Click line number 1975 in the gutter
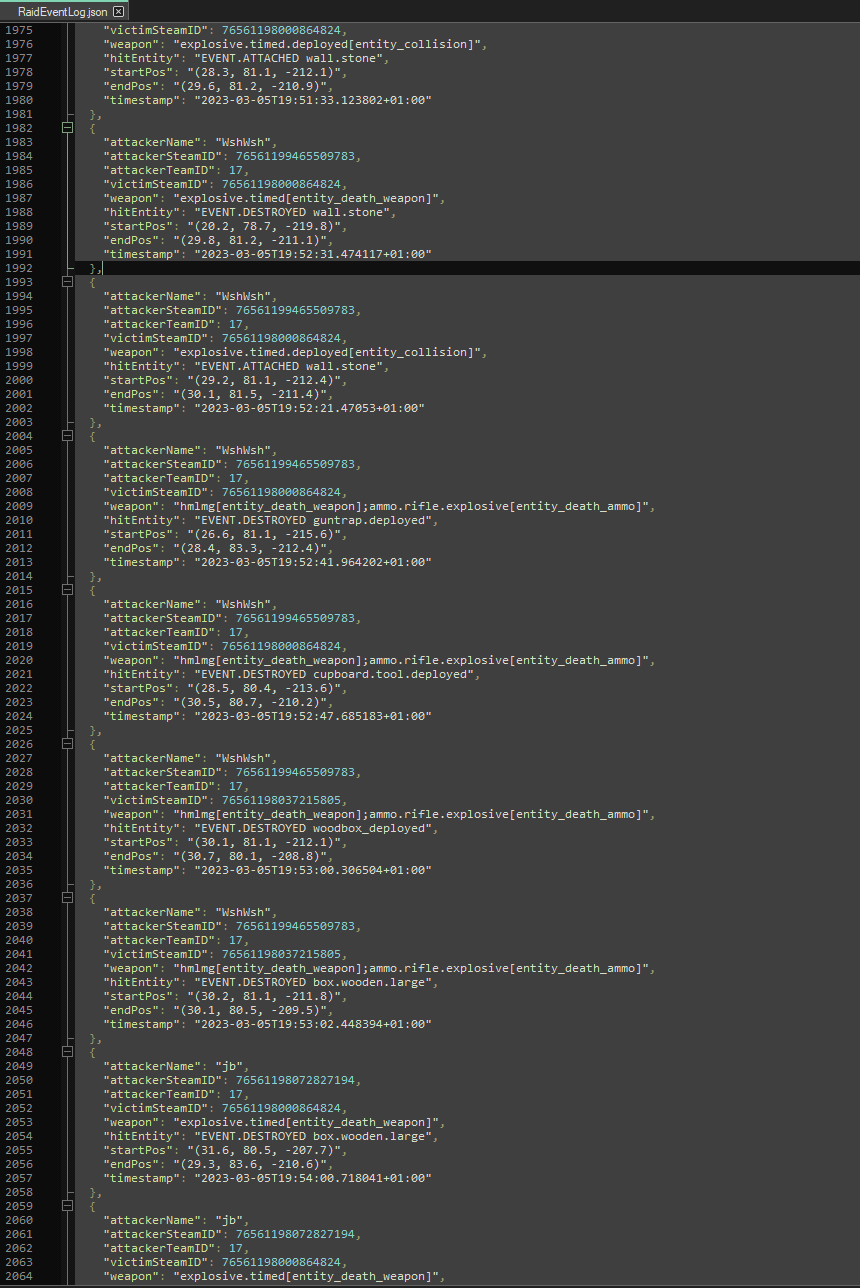The height and width of the screenshot is (1288, 860). point(19,30)
